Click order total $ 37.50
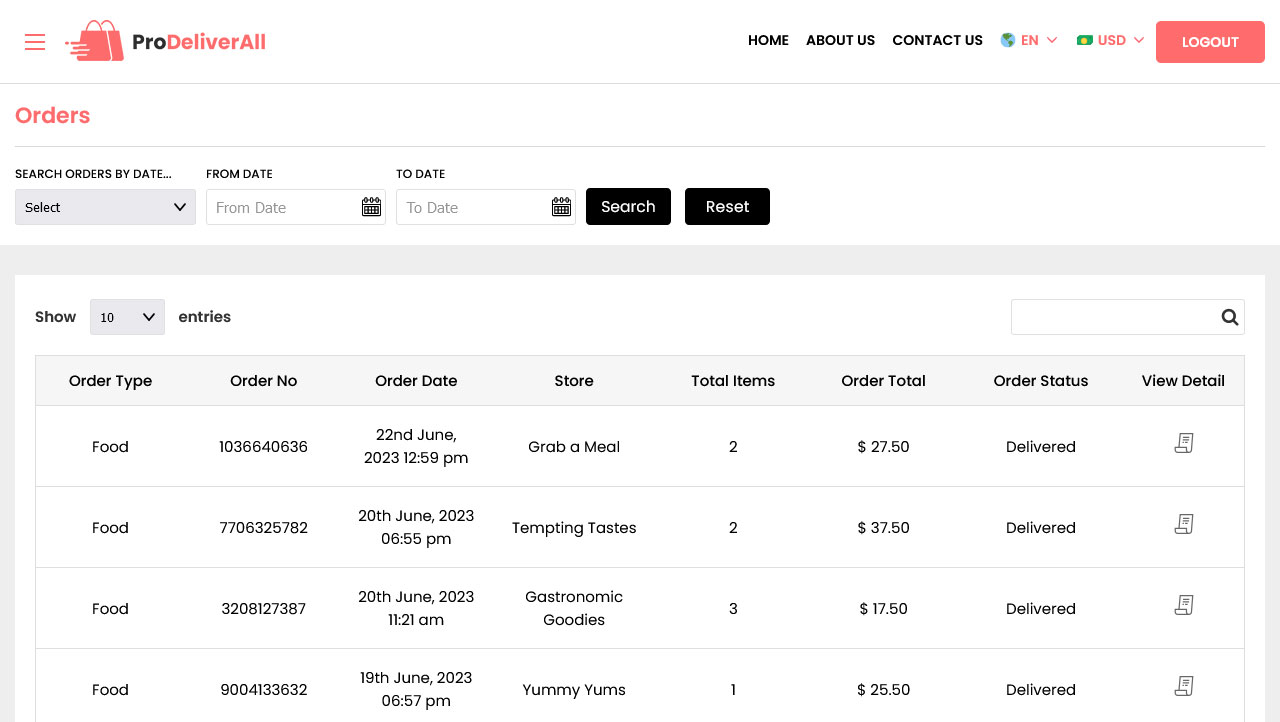 [883, 528]
